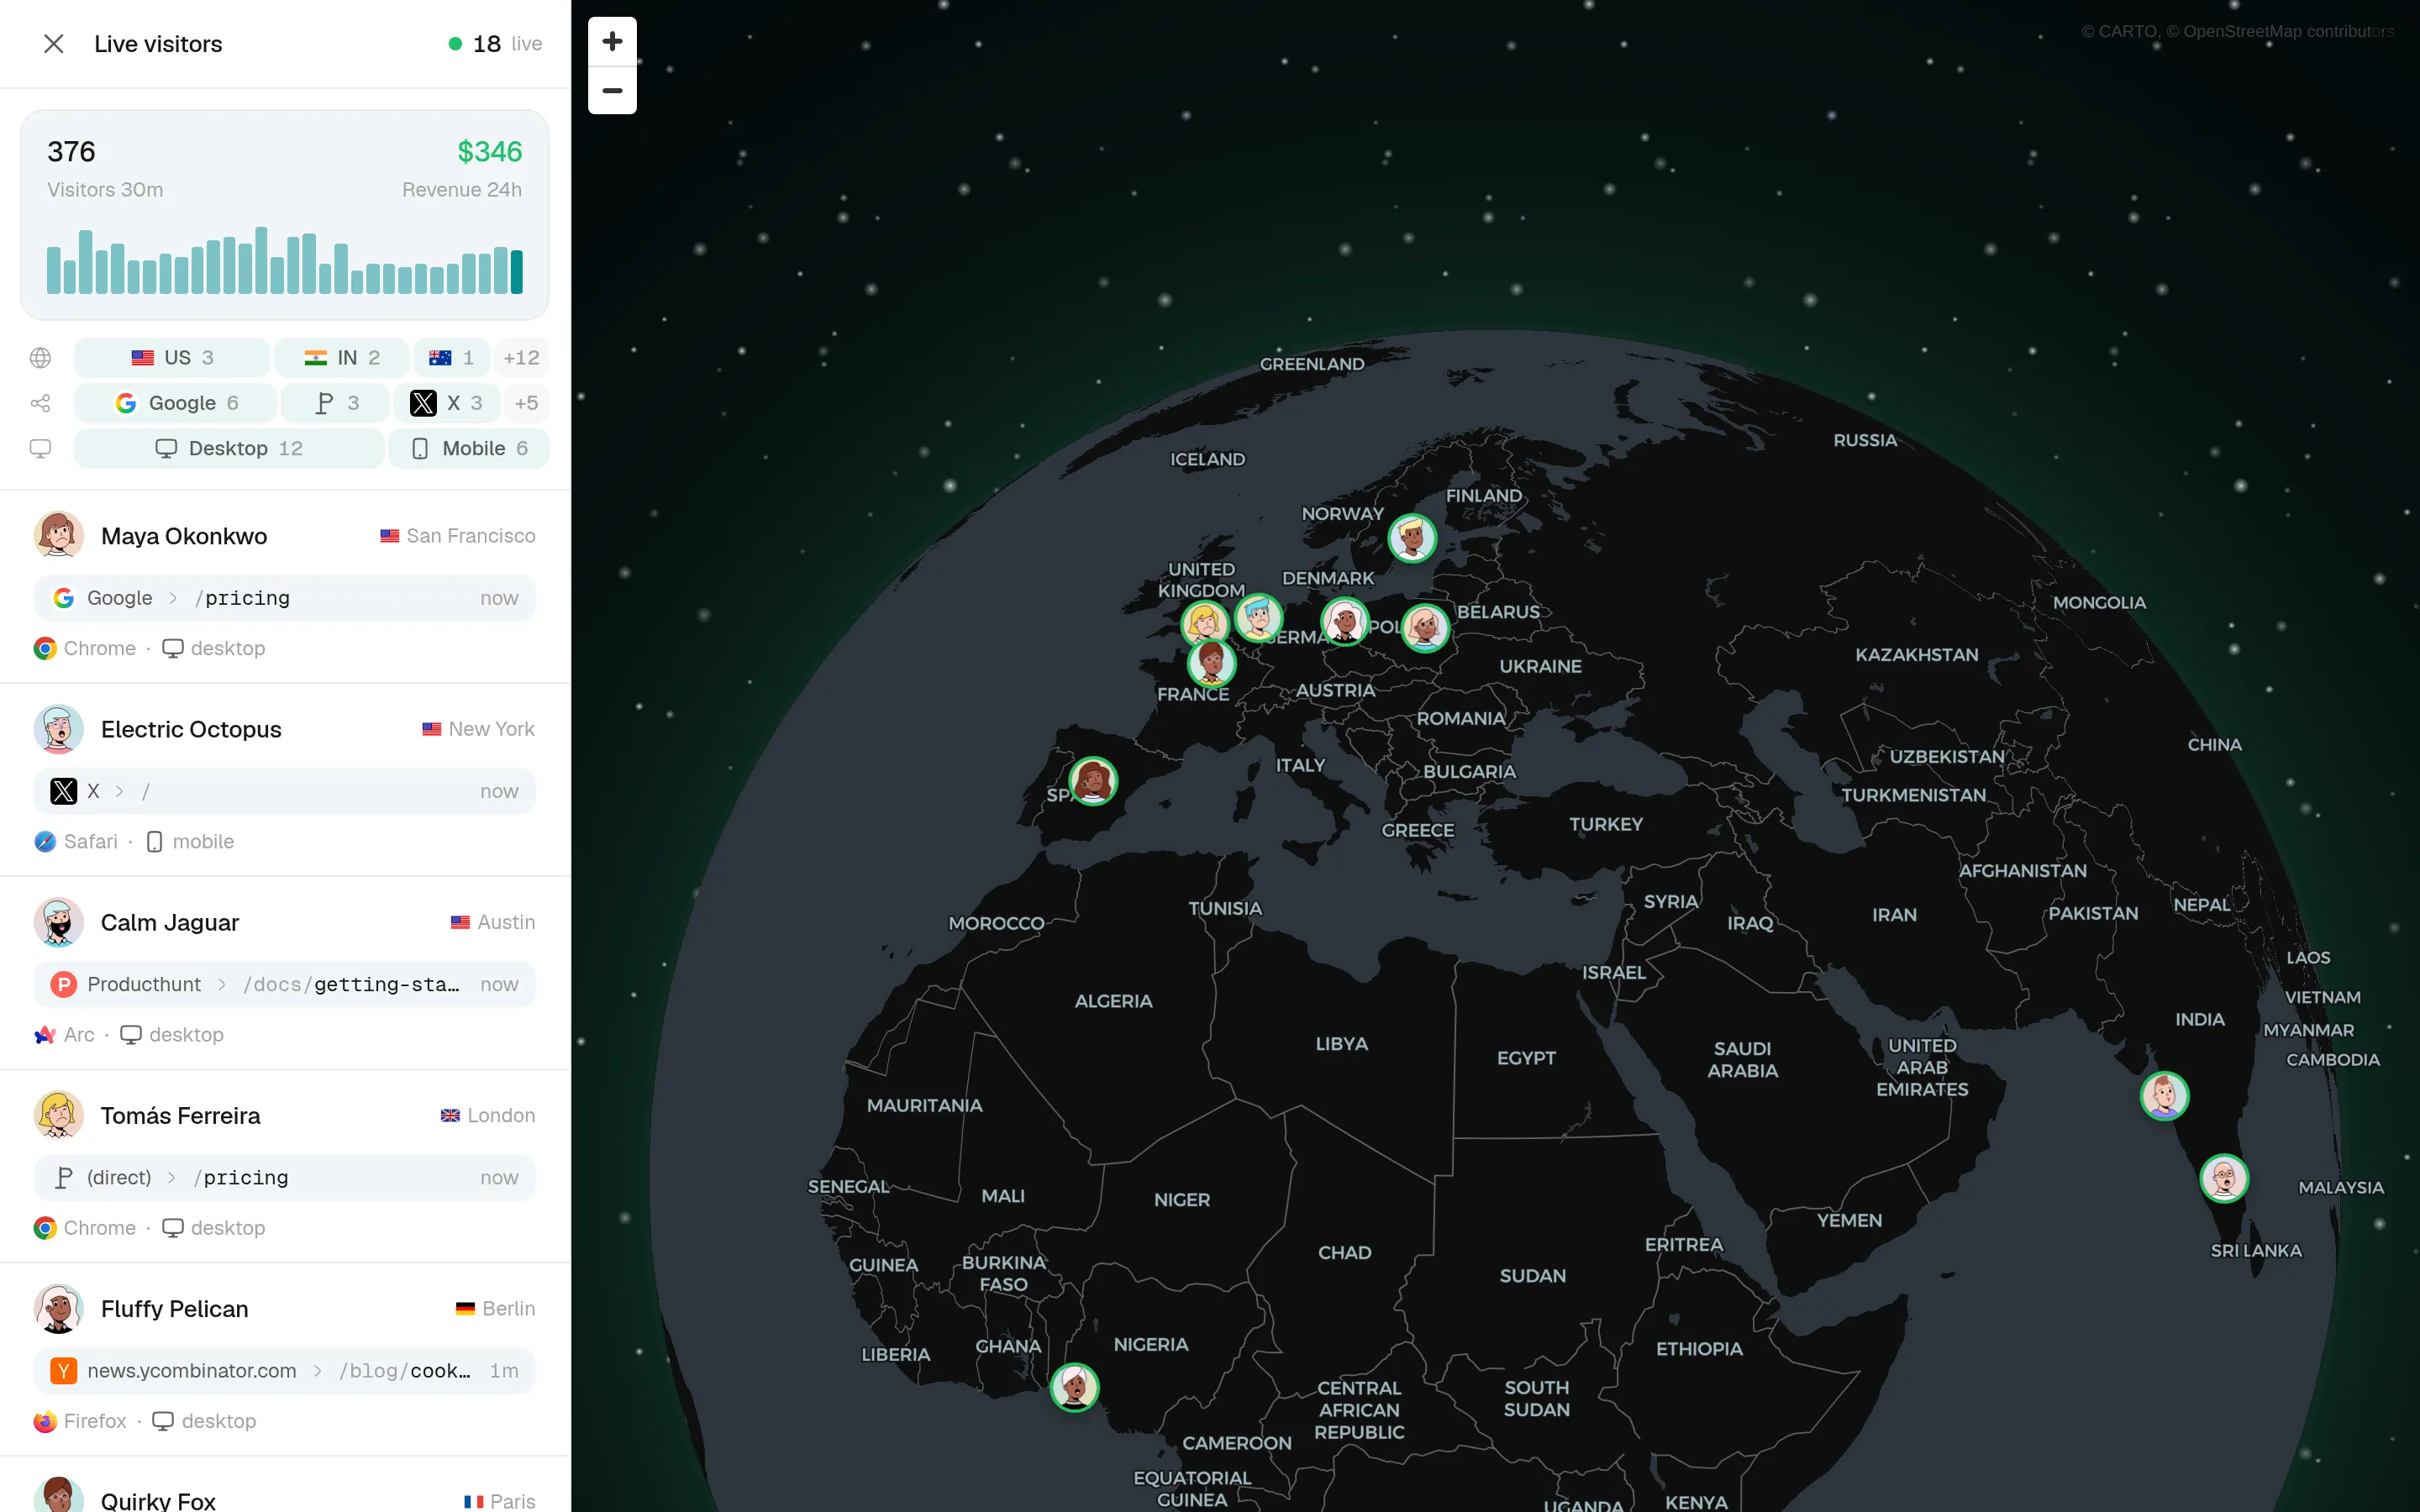Click the $346 revenue figure

[489, 152]
